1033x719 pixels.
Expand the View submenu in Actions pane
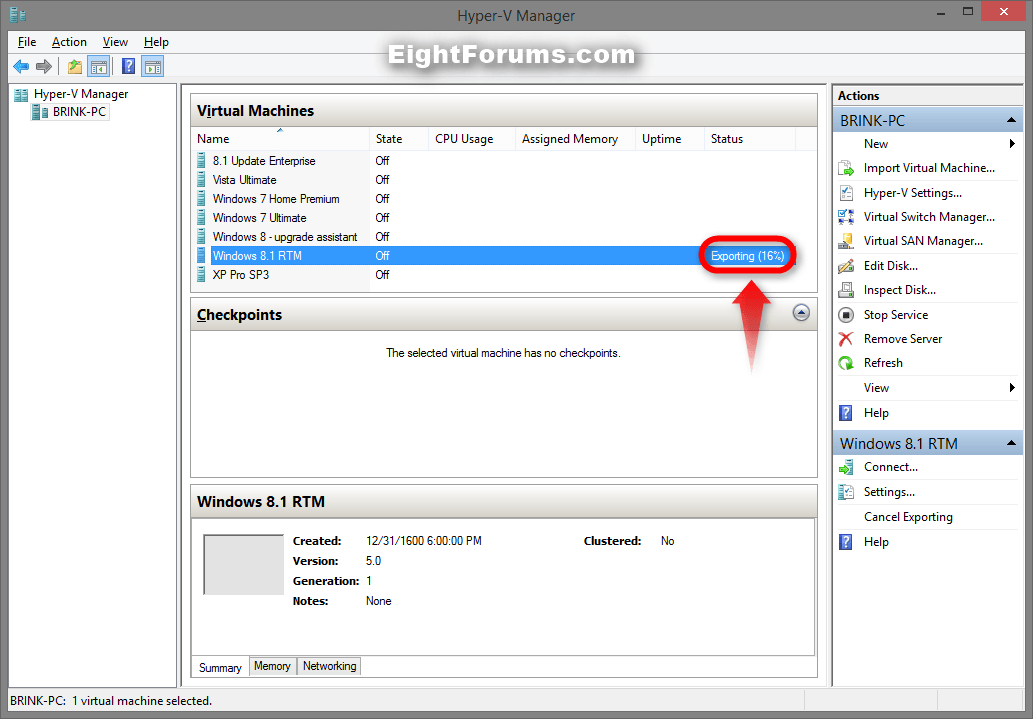click(x=876, y=387)
